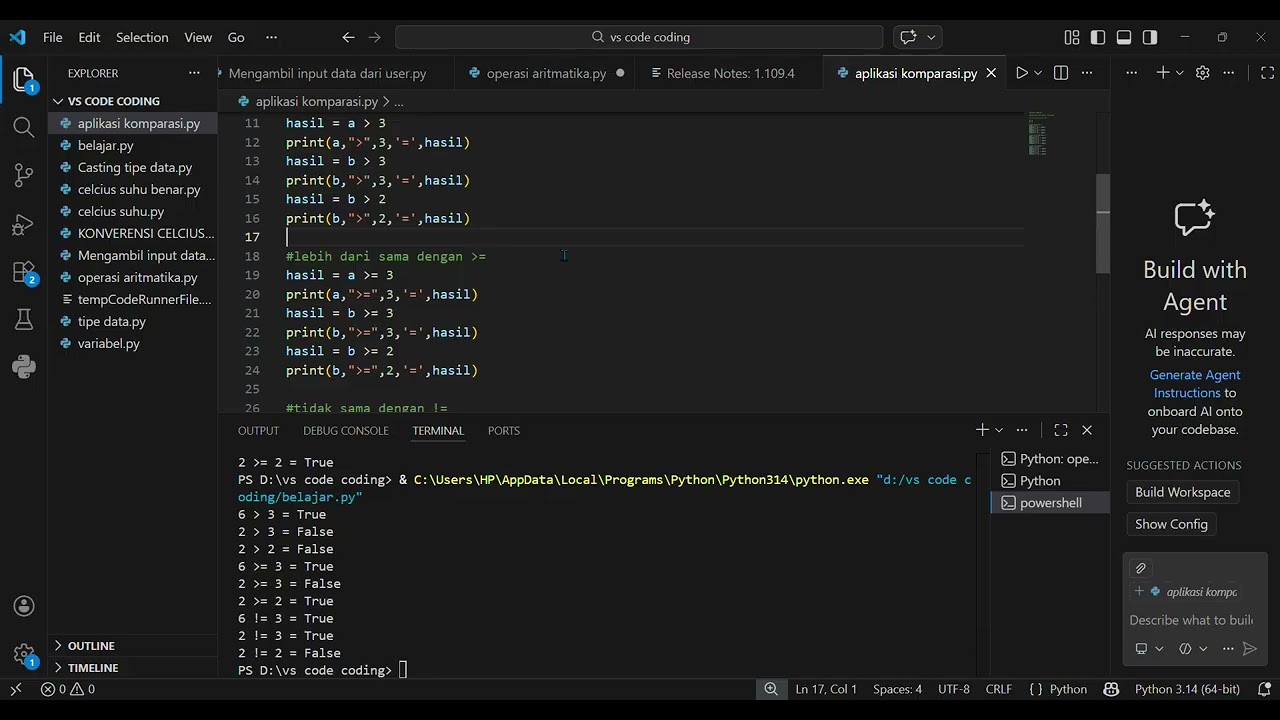This screenshot has width=1280, height=720.
Task: Click Build Workspace button
Action: coord(1183,492)
